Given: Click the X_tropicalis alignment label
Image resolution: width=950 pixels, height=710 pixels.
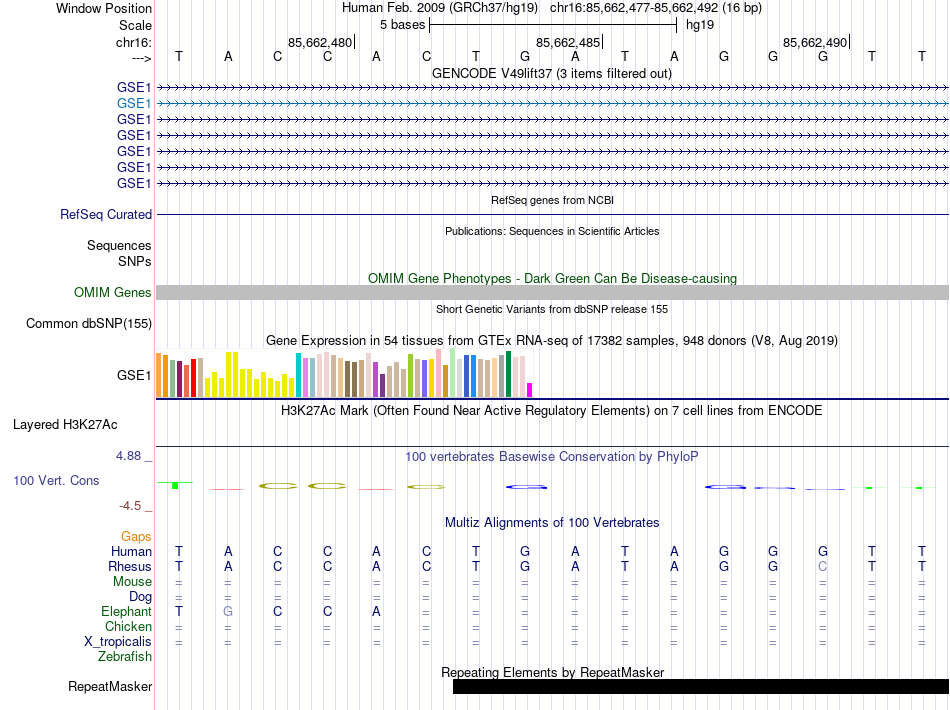Looking at the screenshot, I should coord(118,642).
